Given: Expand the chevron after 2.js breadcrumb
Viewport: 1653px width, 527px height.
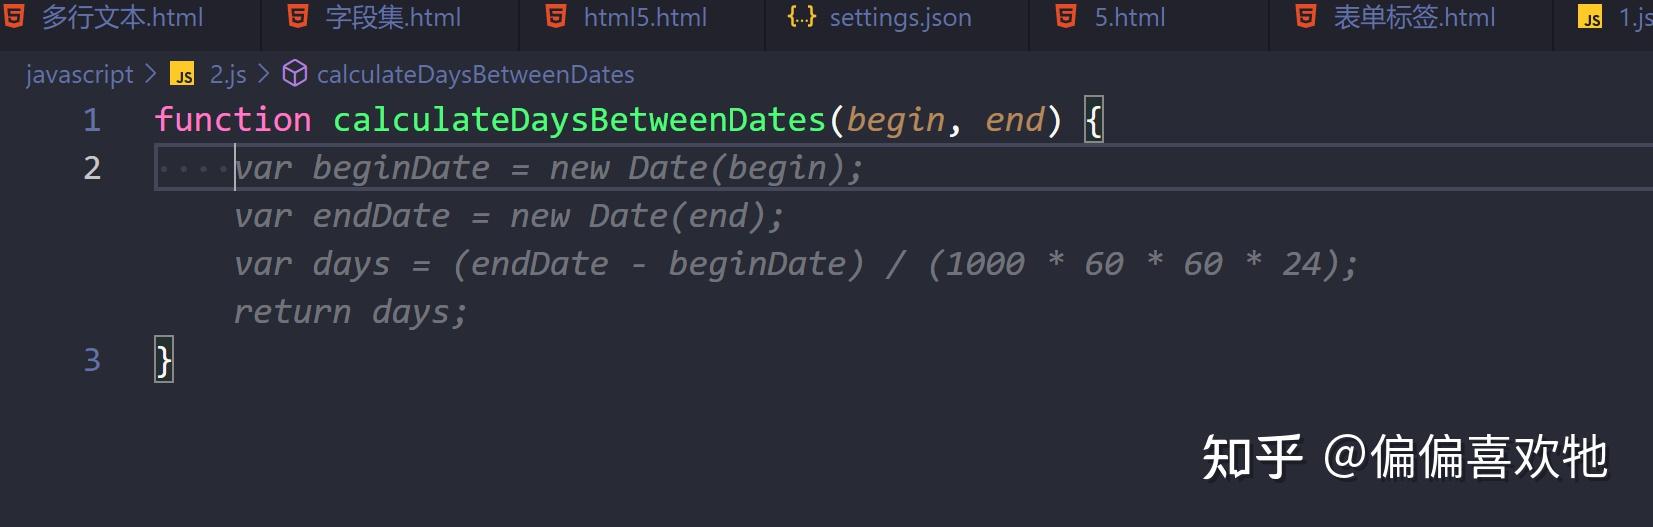Looking at the screenshot, I should [x=264, y=74].
